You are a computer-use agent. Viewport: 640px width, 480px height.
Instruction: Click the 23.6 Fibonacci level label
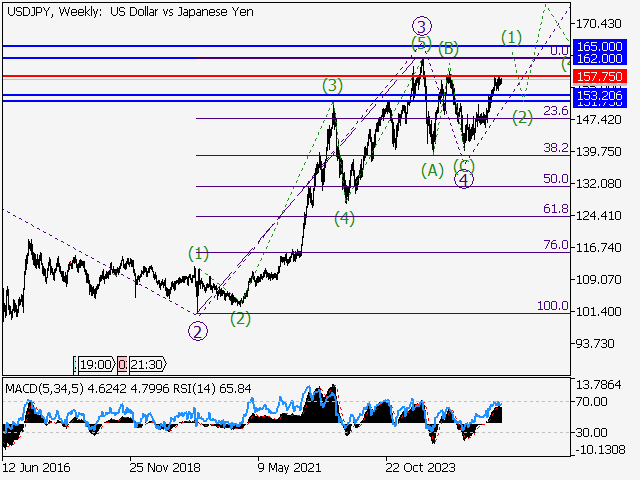click(555, 111)
